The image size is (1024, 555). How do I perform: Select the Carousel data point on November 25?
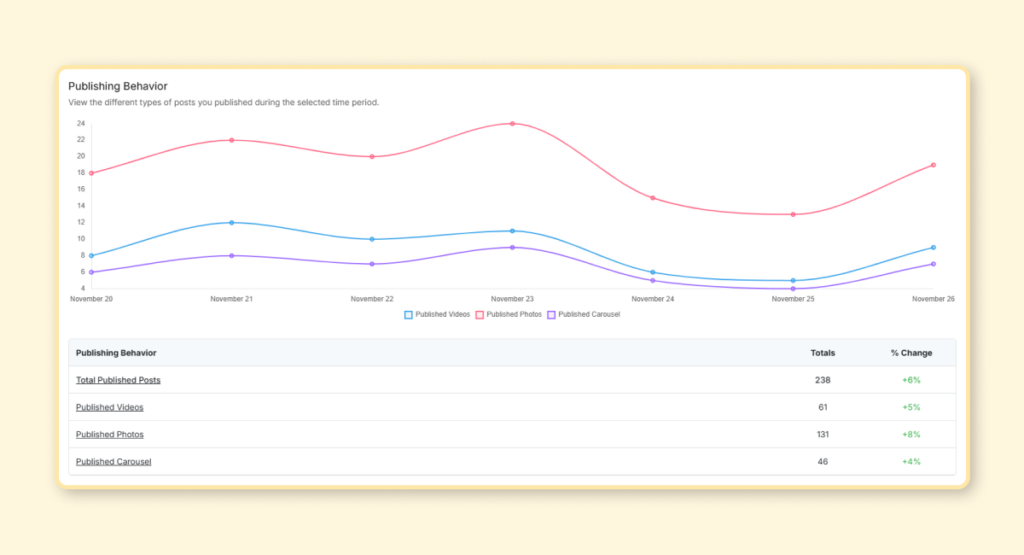click(x=793, y=289)
